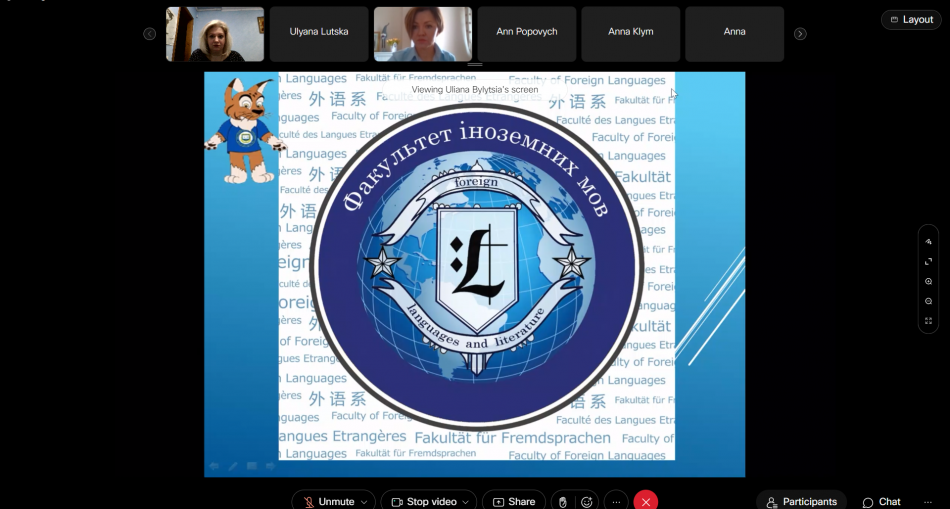The height and width of the screenshot is (509, 950).
Task: Stop the video camera
Action: [422, 501]
